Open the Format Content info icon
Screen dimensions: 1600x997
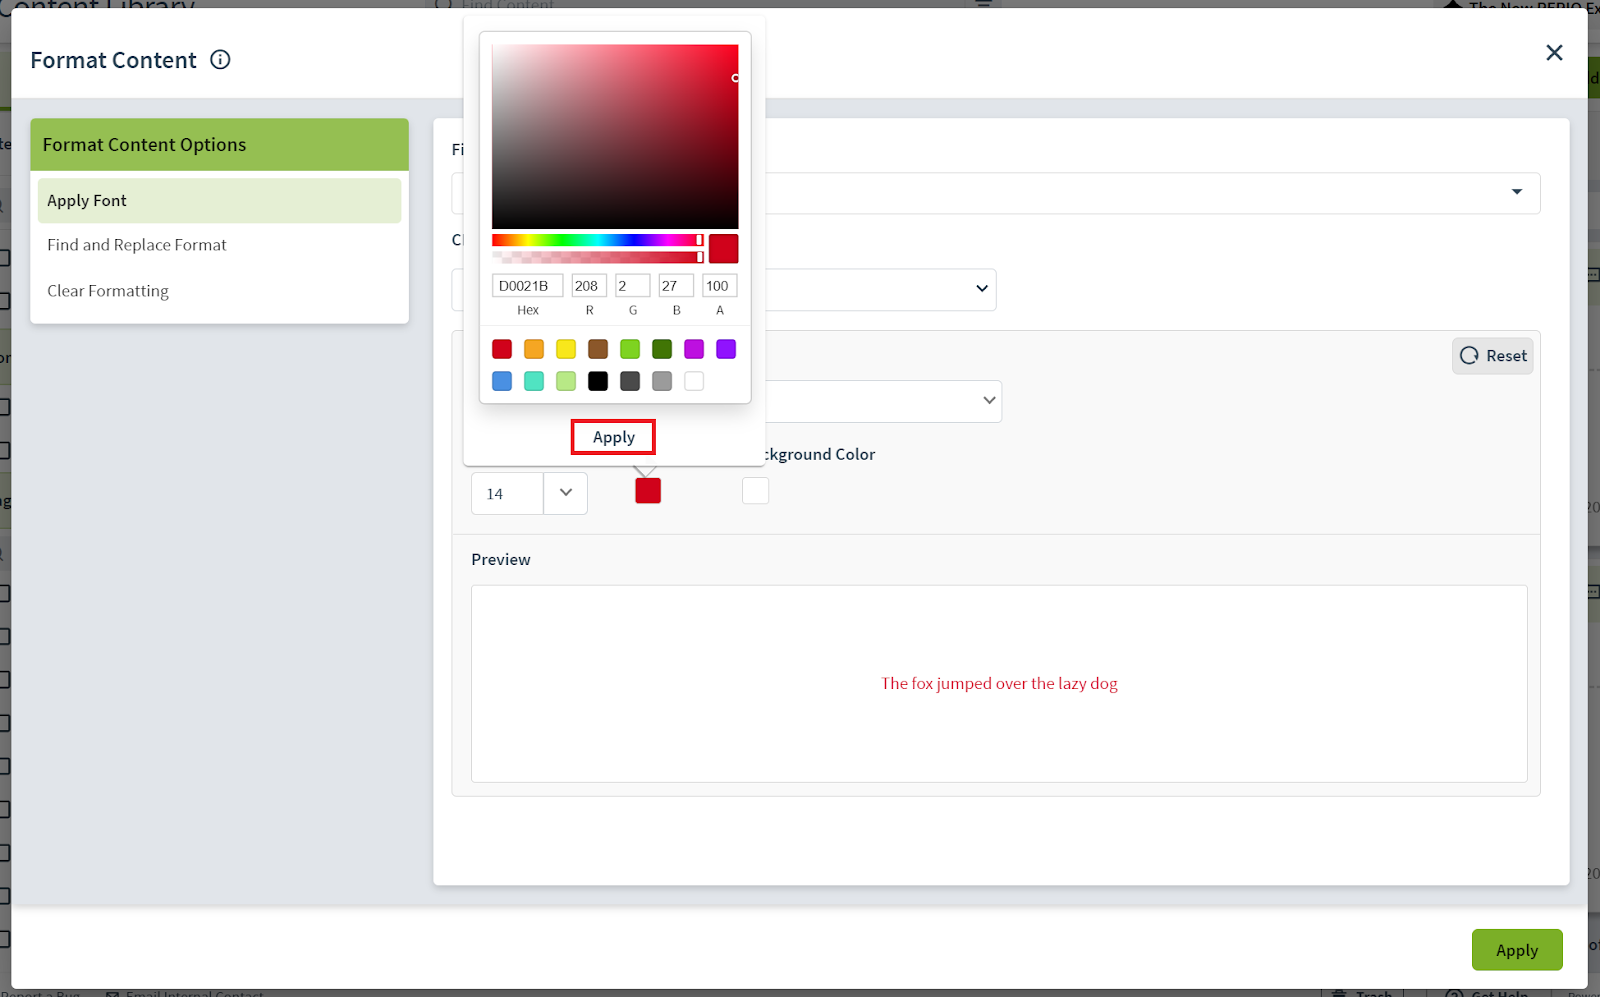[x=220, y=60]
